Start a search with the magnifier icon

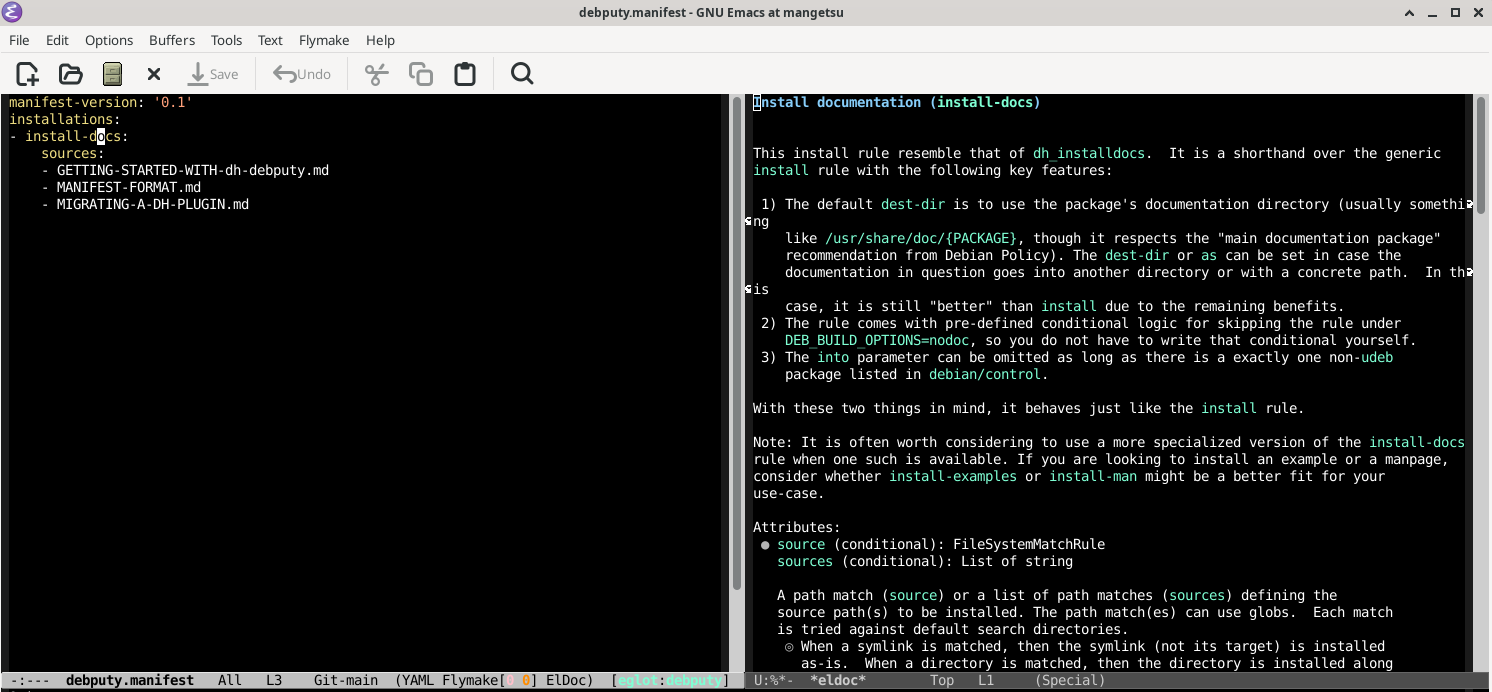pos(522,74)
